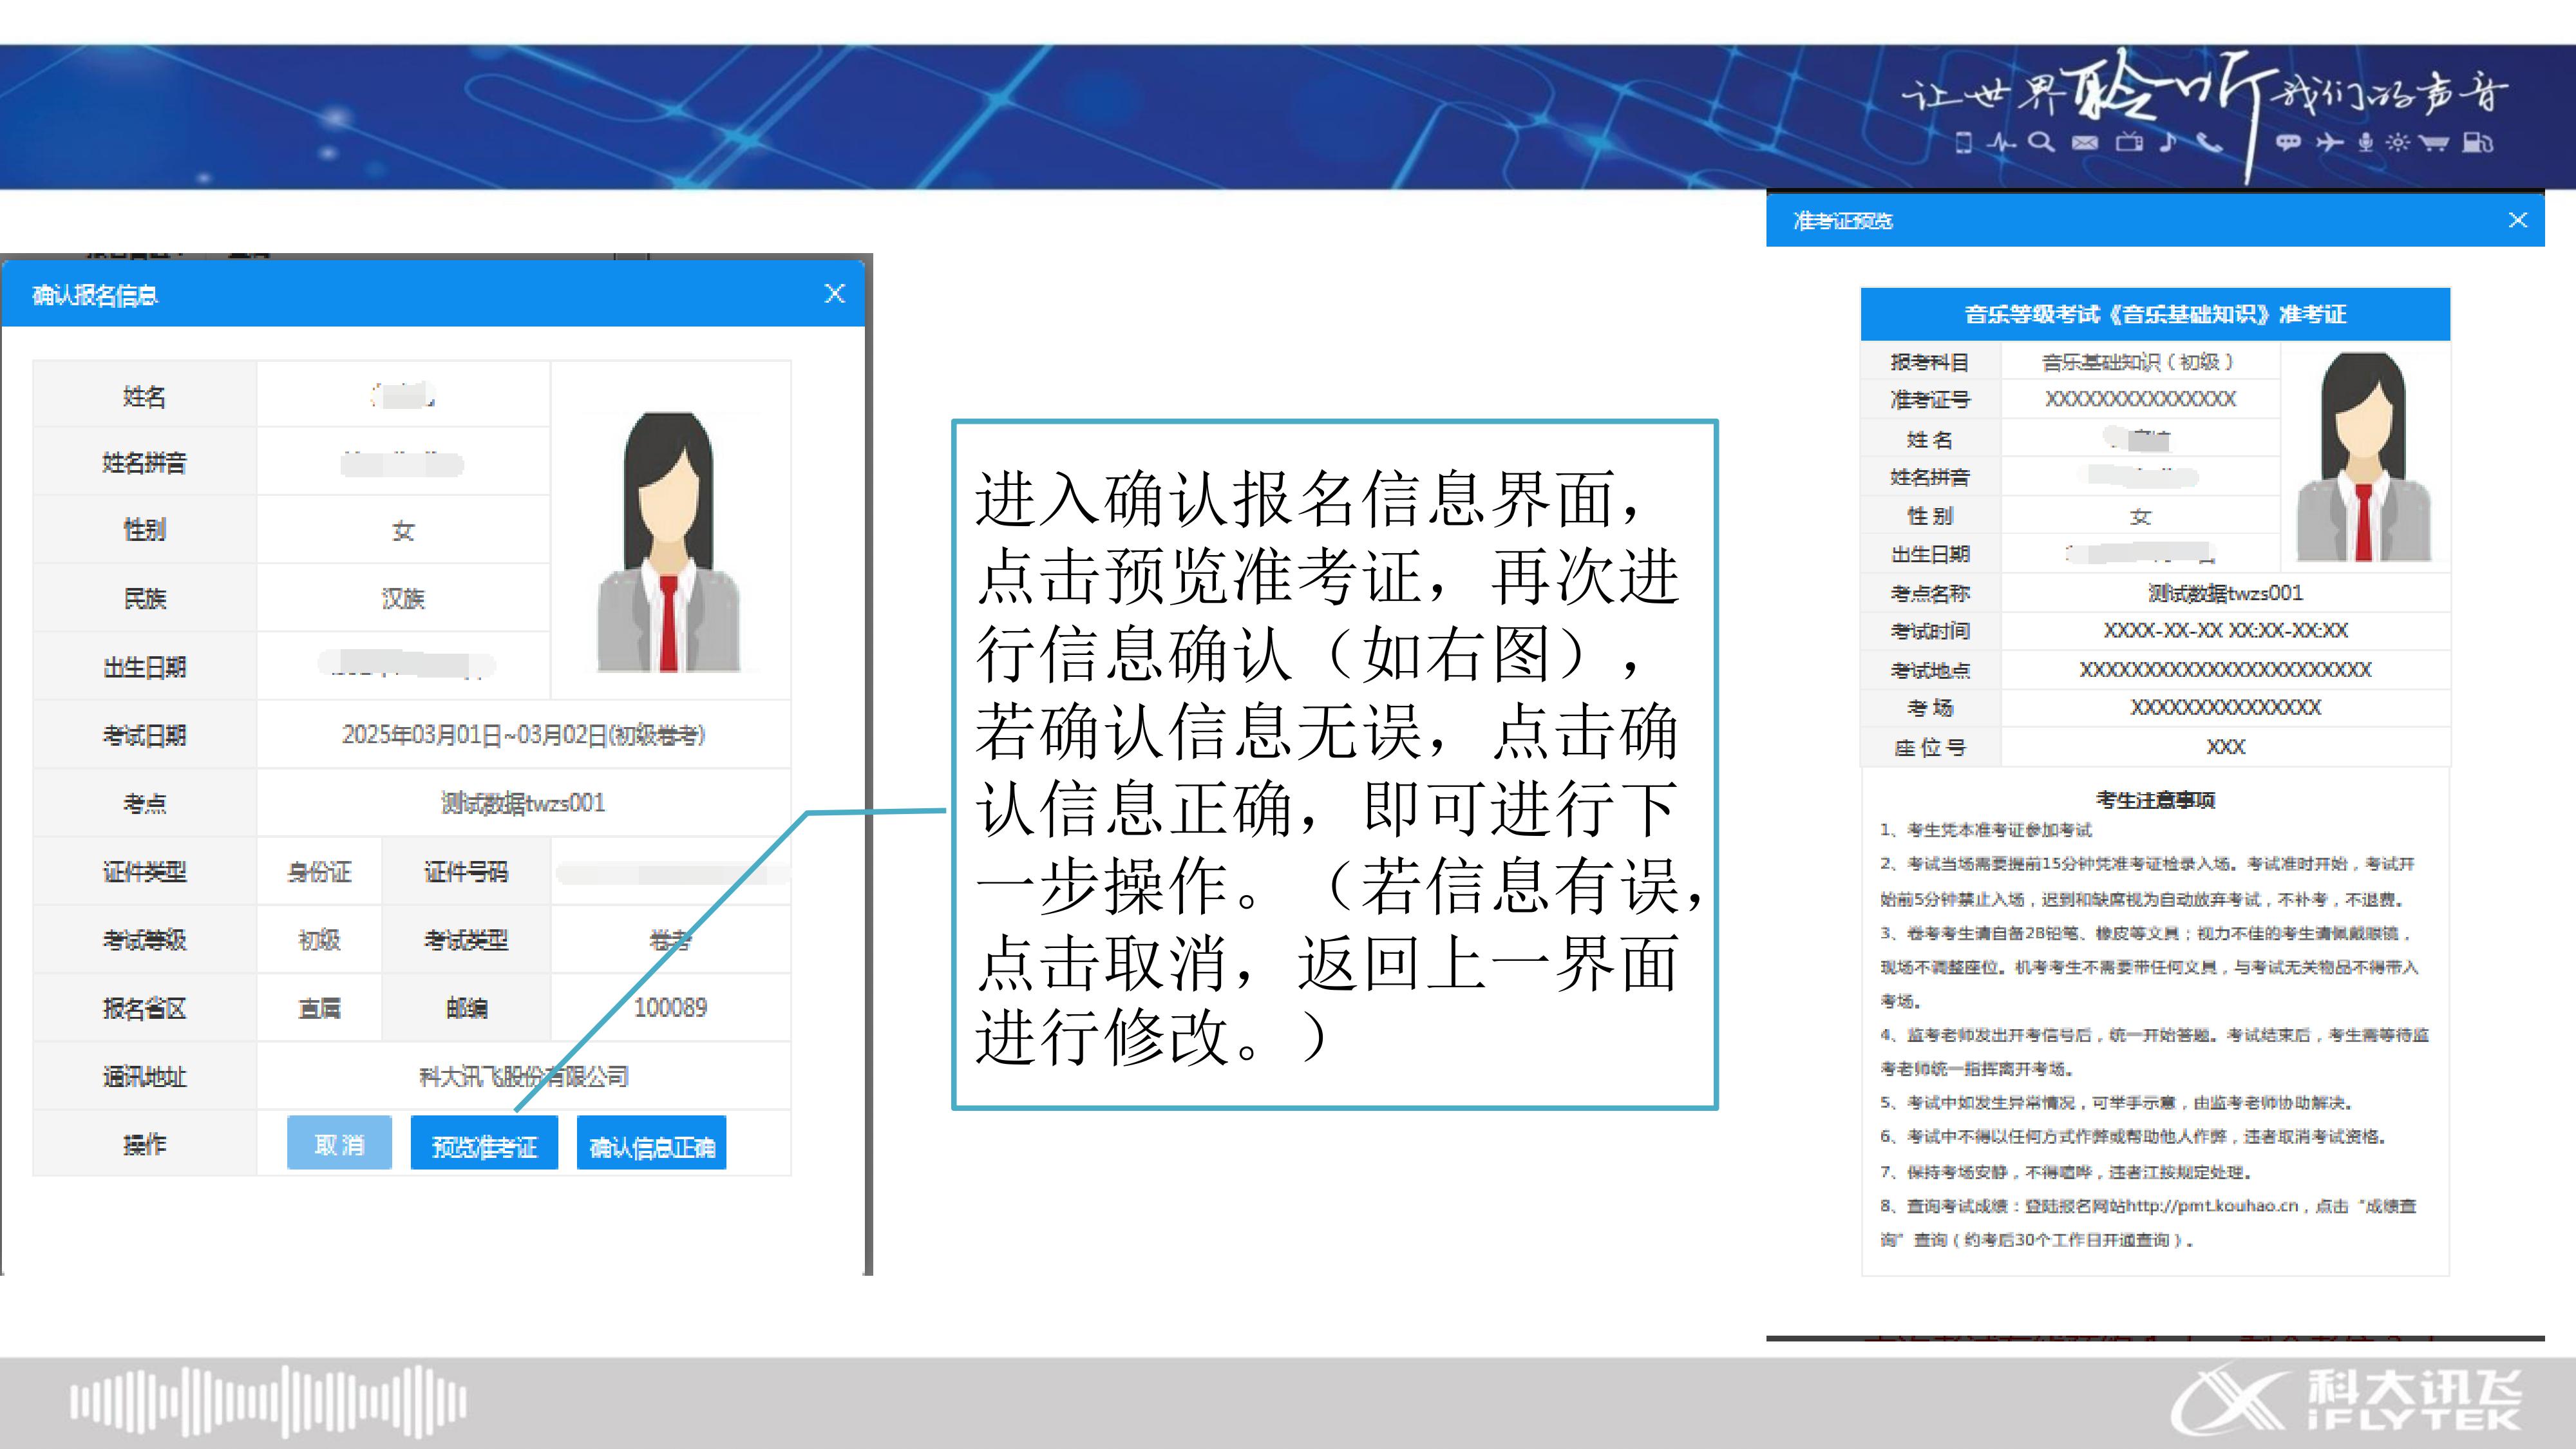Click the television icon in banner
The height and width of the screenshot is (1449, 2576).
(x=2129, y=142)
